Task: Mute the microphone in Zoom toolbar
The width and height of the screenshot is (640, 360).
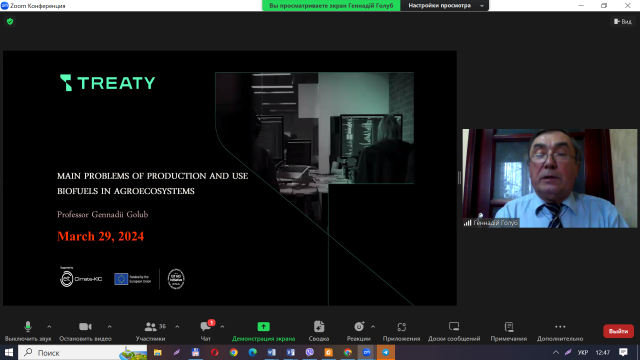Action: 28,331
